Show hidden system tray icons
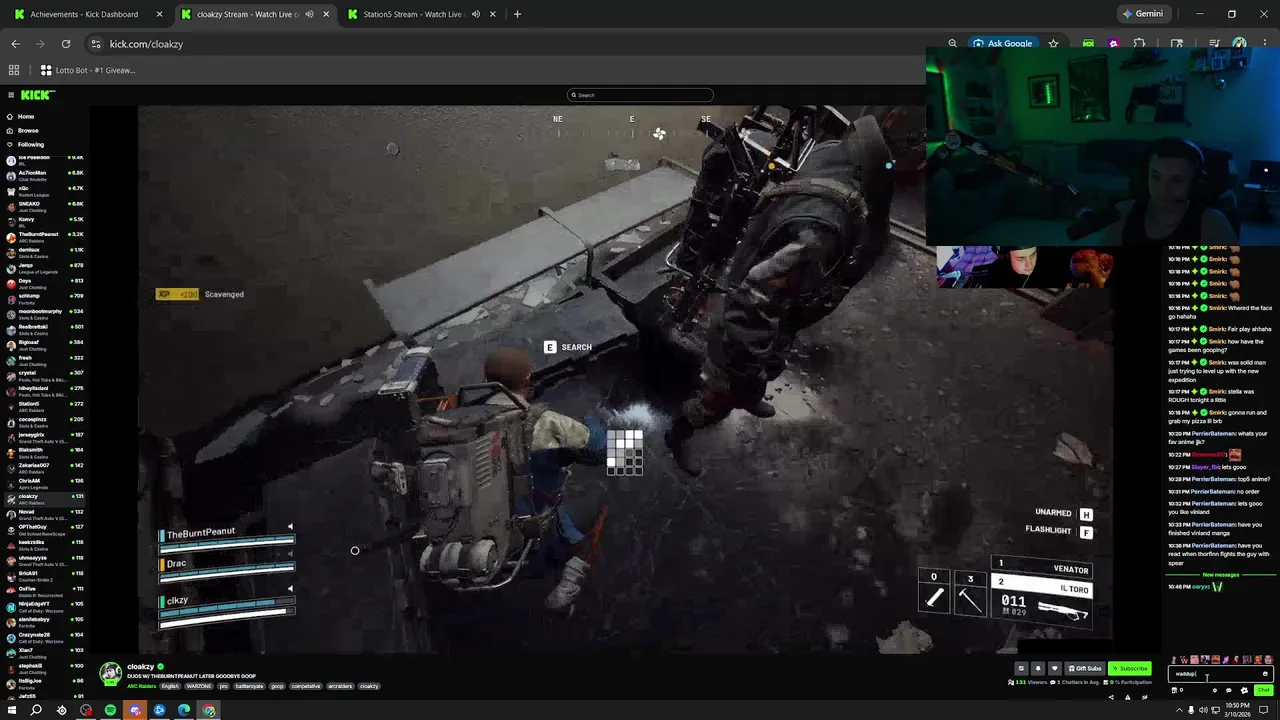The image size is (1280, 720). [x=1179, y=710]
